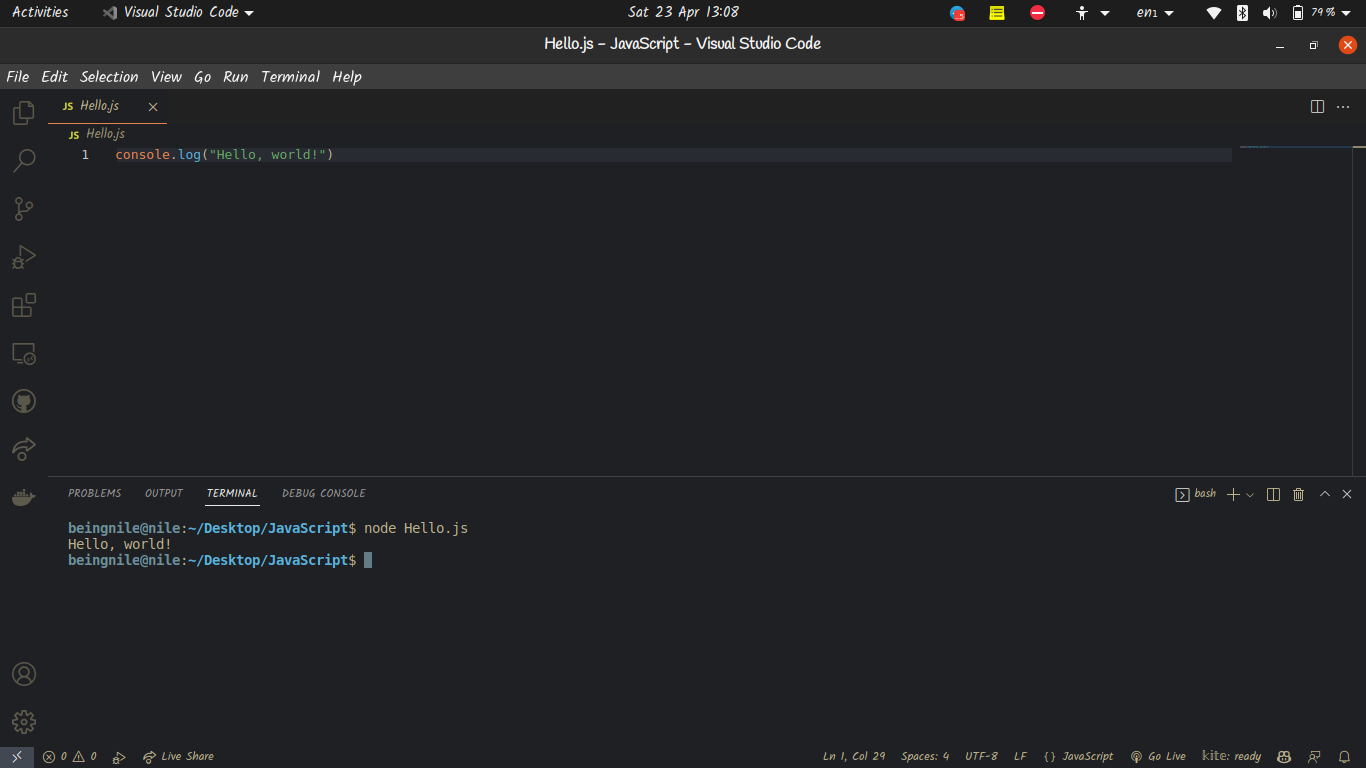This screenshot has width=1366, height=768.
Task: Click the Hello.js breadcrumb
Action: click(96, 134)
